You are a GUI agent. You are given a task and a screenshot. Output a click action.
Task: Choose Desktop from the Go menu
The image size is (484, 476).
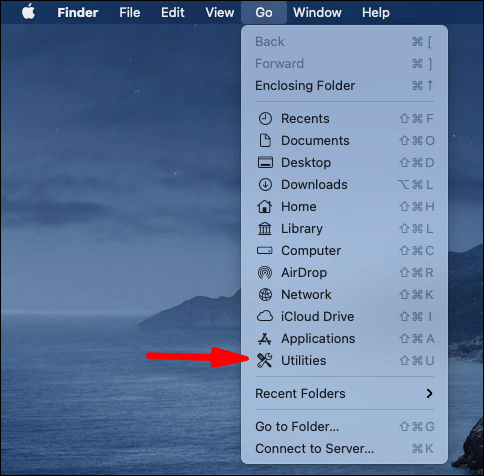pyautogui.click(x=344, y=163)
